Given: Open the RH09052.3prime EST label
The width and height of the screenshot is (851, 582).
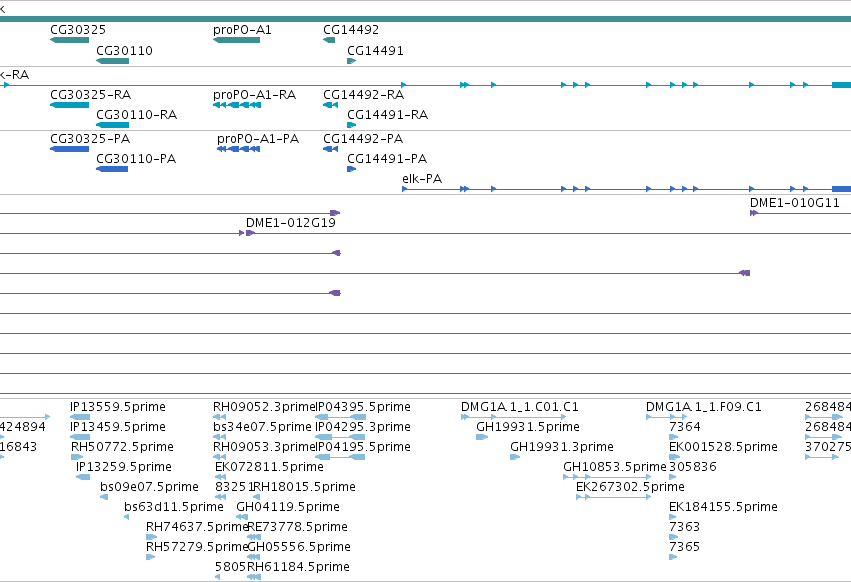Looking at the screenshot, I should pyautogui.click(x=265, y=407).
